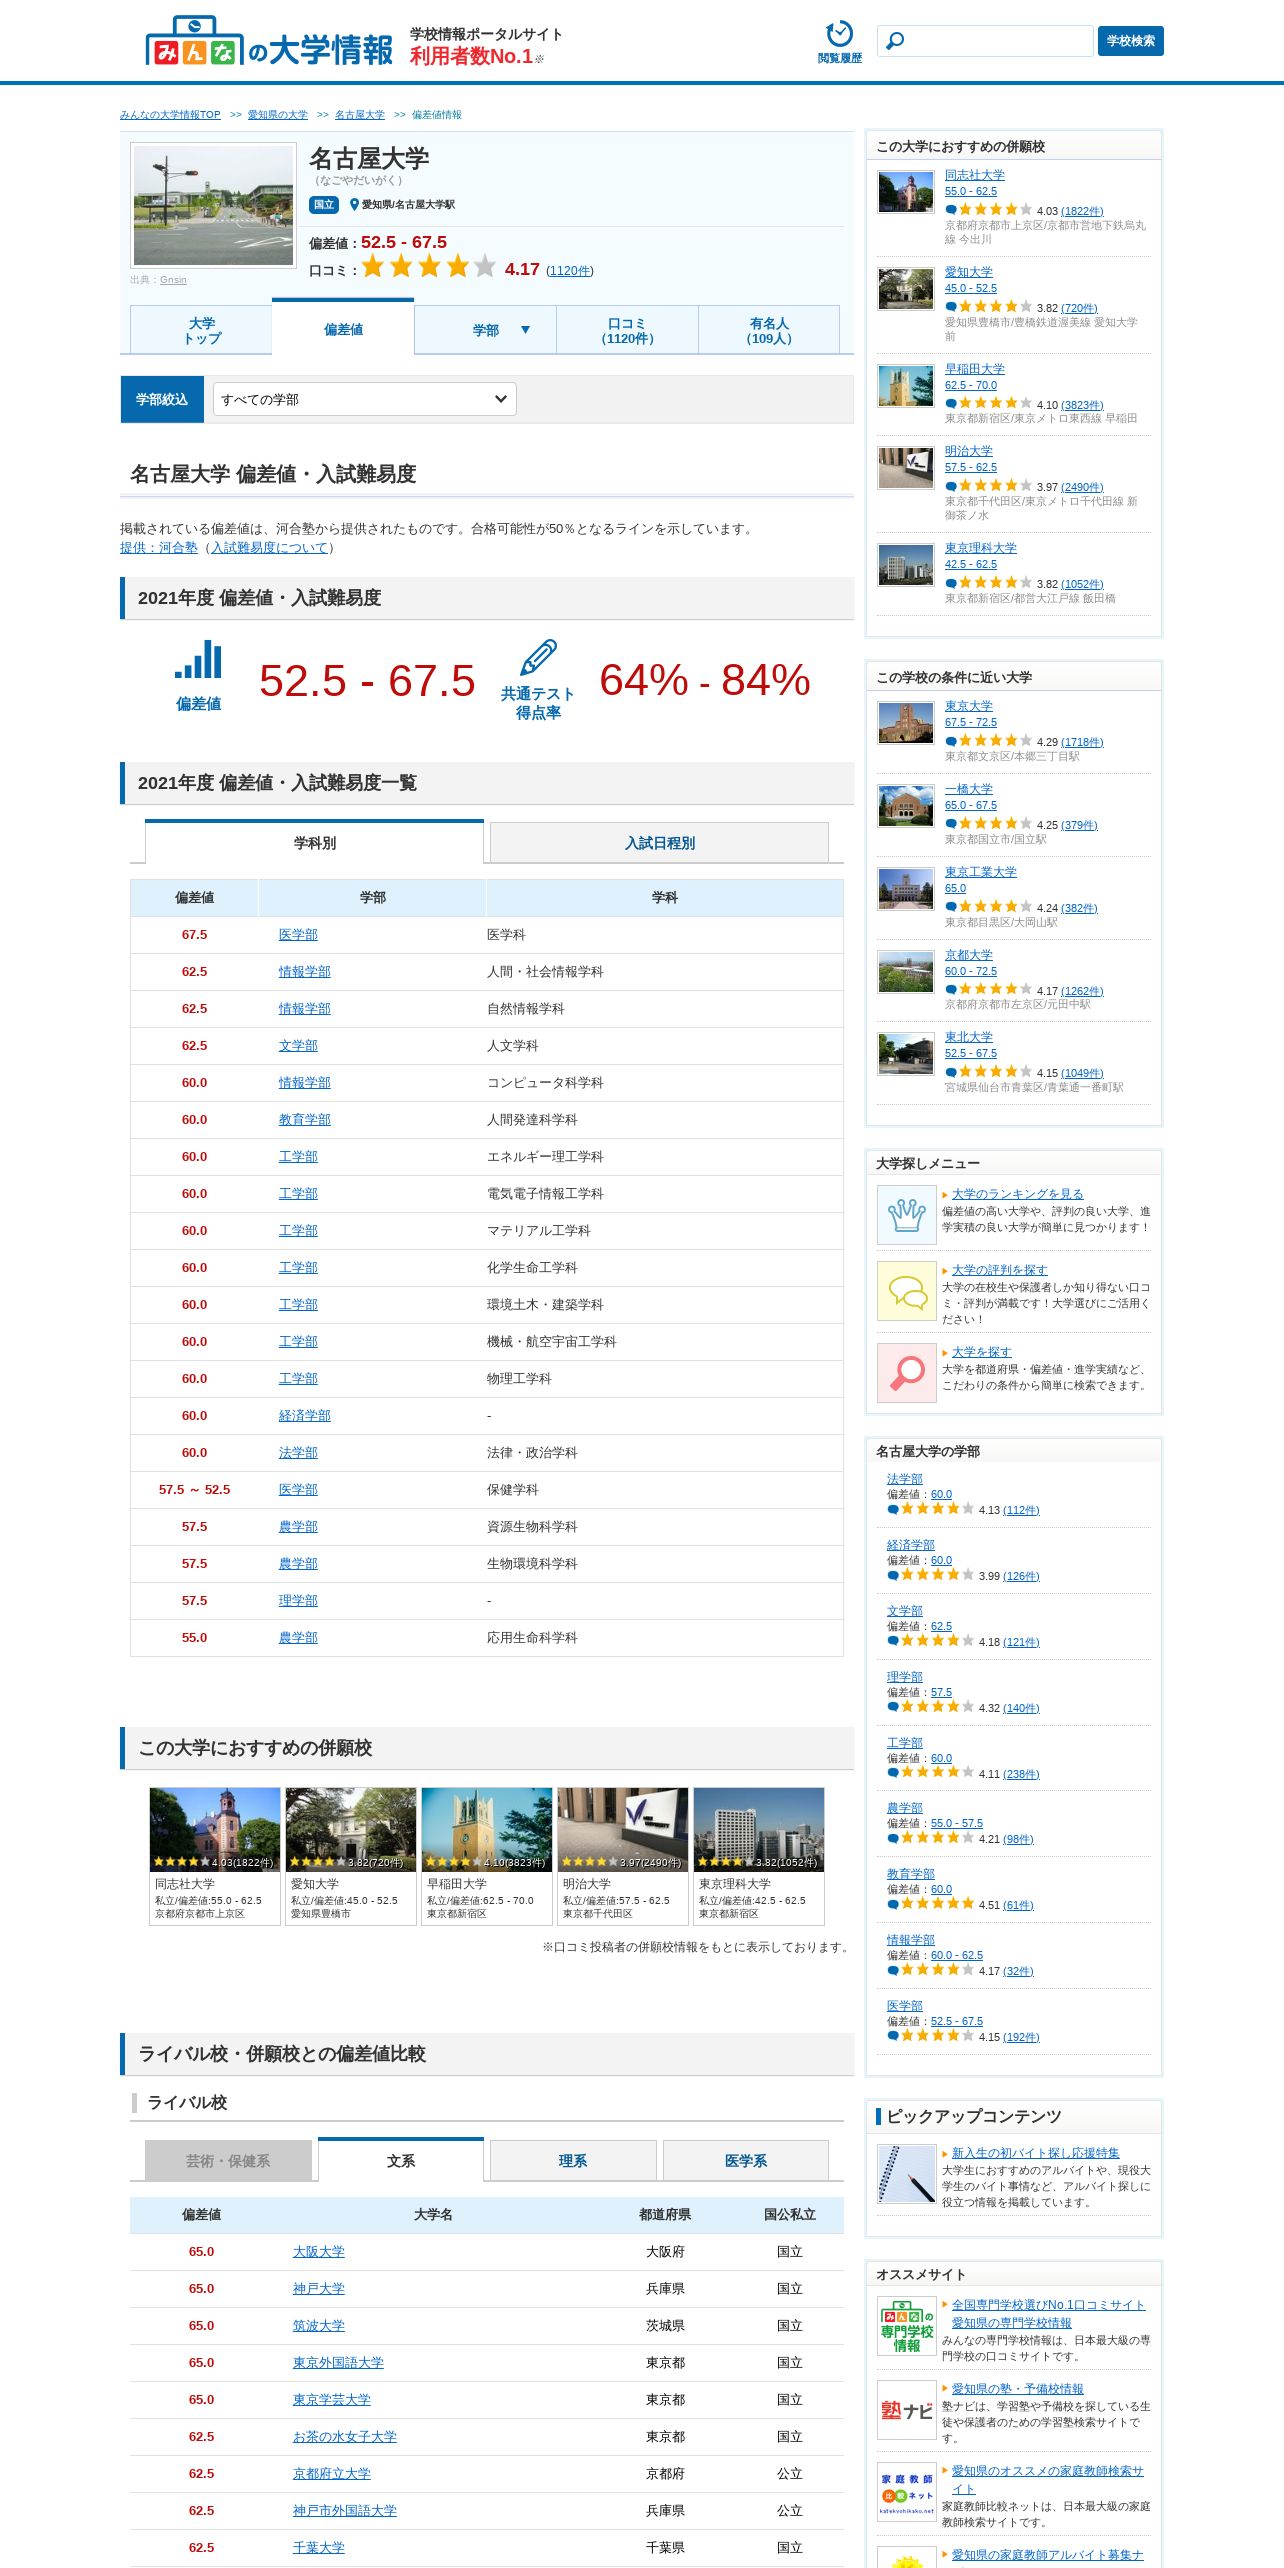Open the 新入生の初バイト探し応援特集 link

pyautogui.click(x=1035, y=2153)
